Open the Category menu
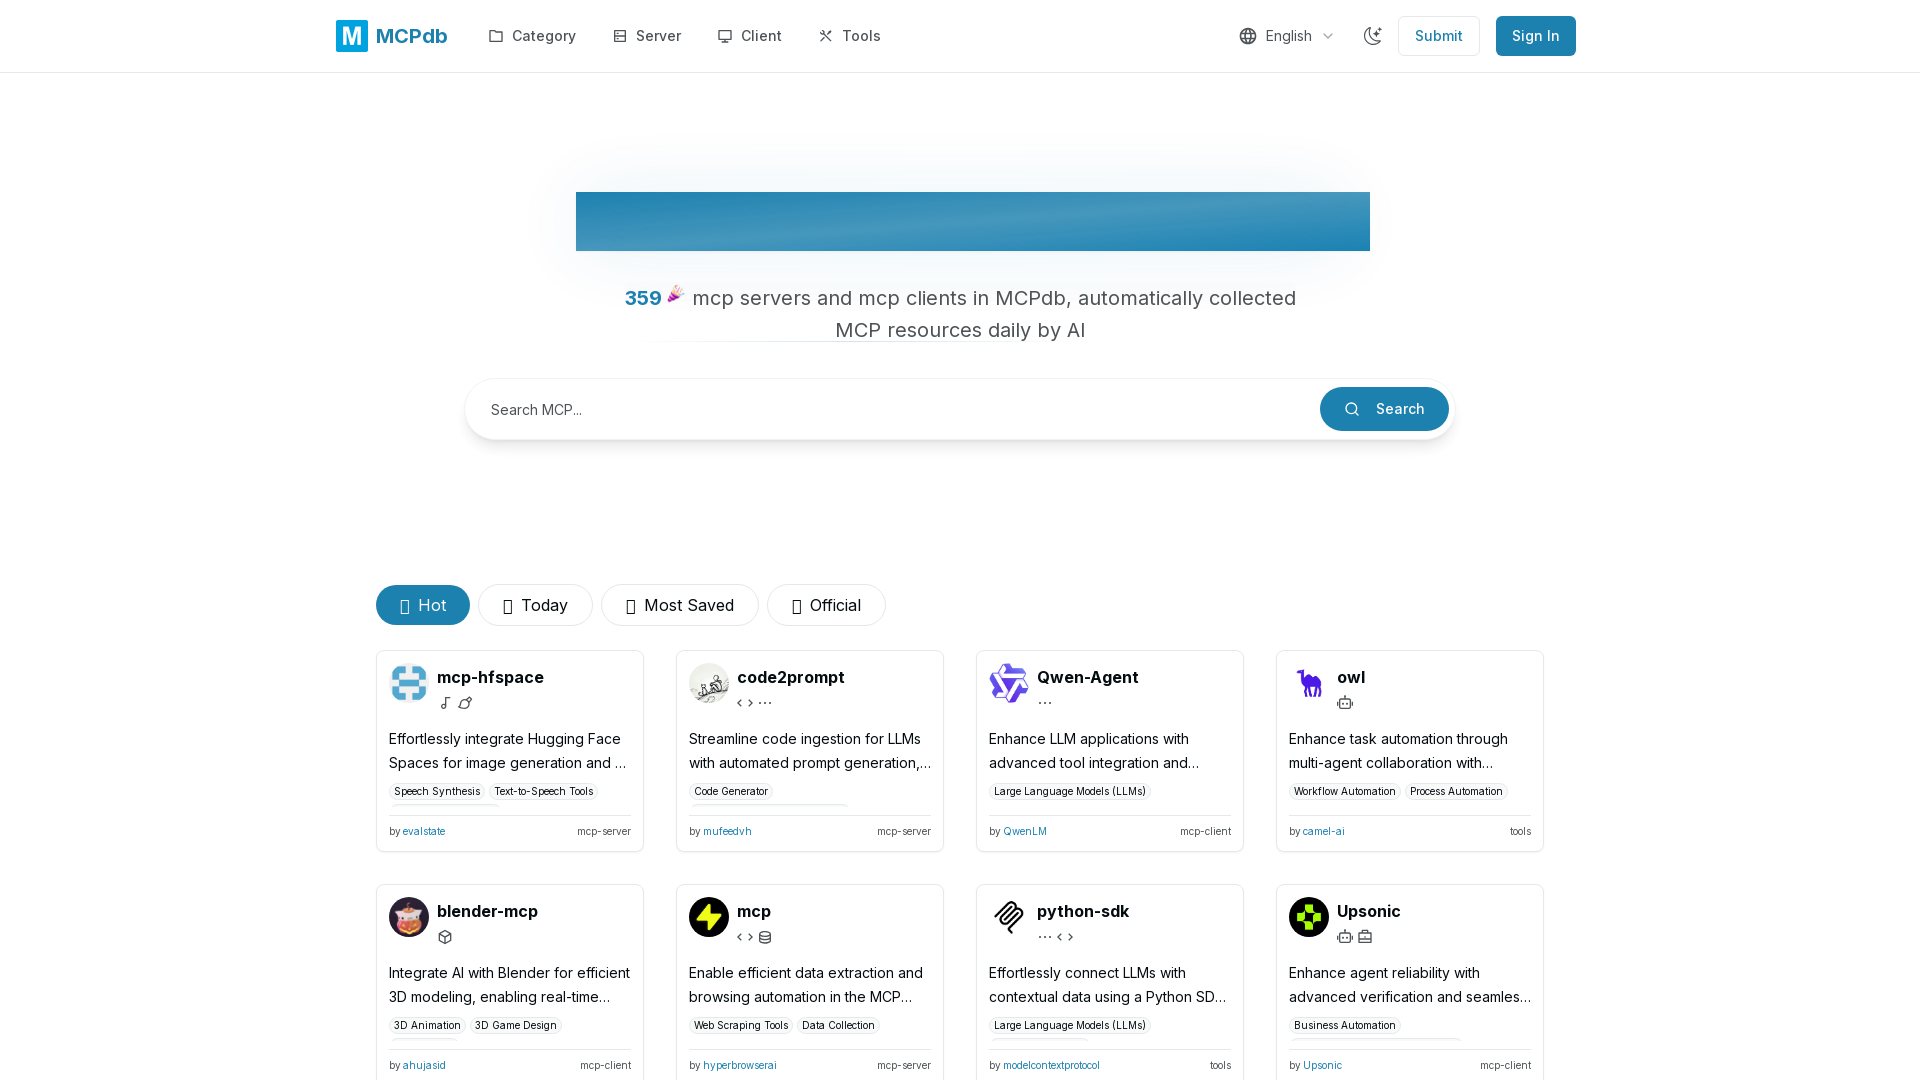This screenshot has width=1920, height=1080. point(532,36)
